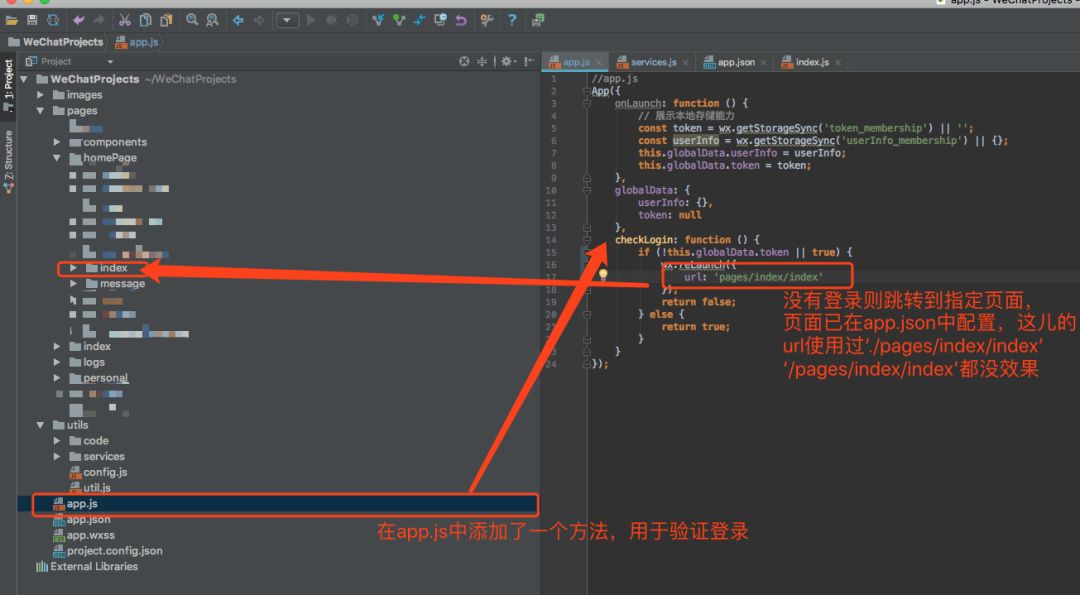This screenshot has height=595, width=1080.
Task: Collapse the pages folder
Action: [x=41, y=111]
